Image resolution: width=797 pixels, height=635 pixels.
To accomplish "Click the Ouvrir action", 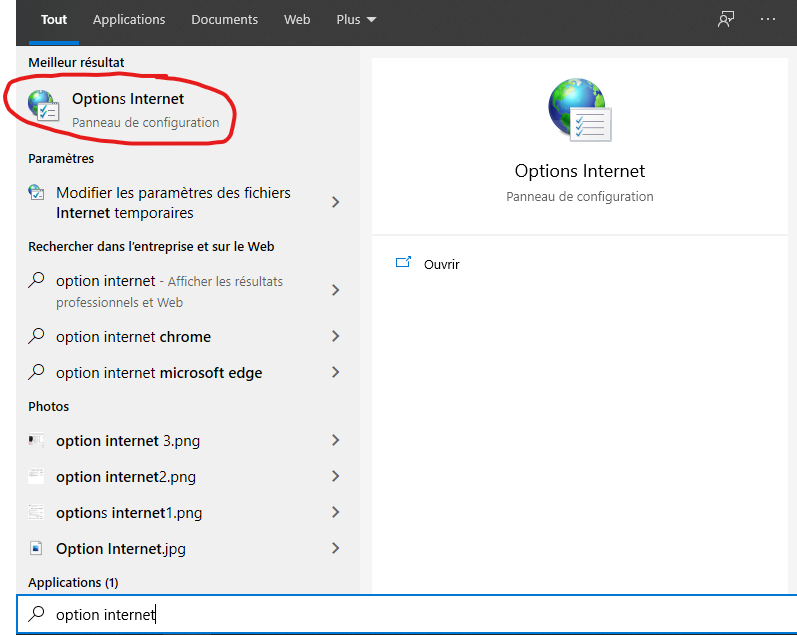I will point(442,264).
